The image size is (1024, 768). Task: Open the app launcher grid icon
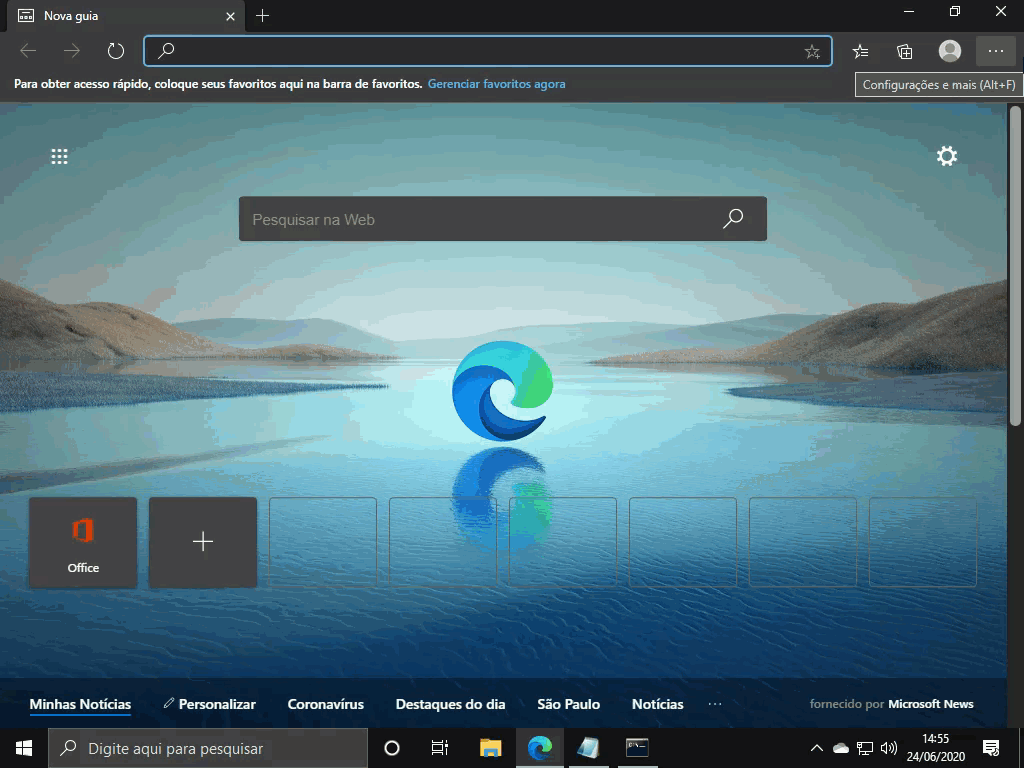coord(59,156)
